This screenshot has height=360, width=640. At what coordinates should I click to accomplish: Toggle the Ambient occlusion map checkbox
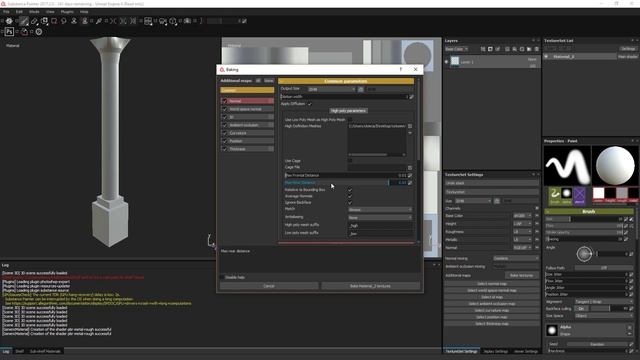tap(224, 125)
